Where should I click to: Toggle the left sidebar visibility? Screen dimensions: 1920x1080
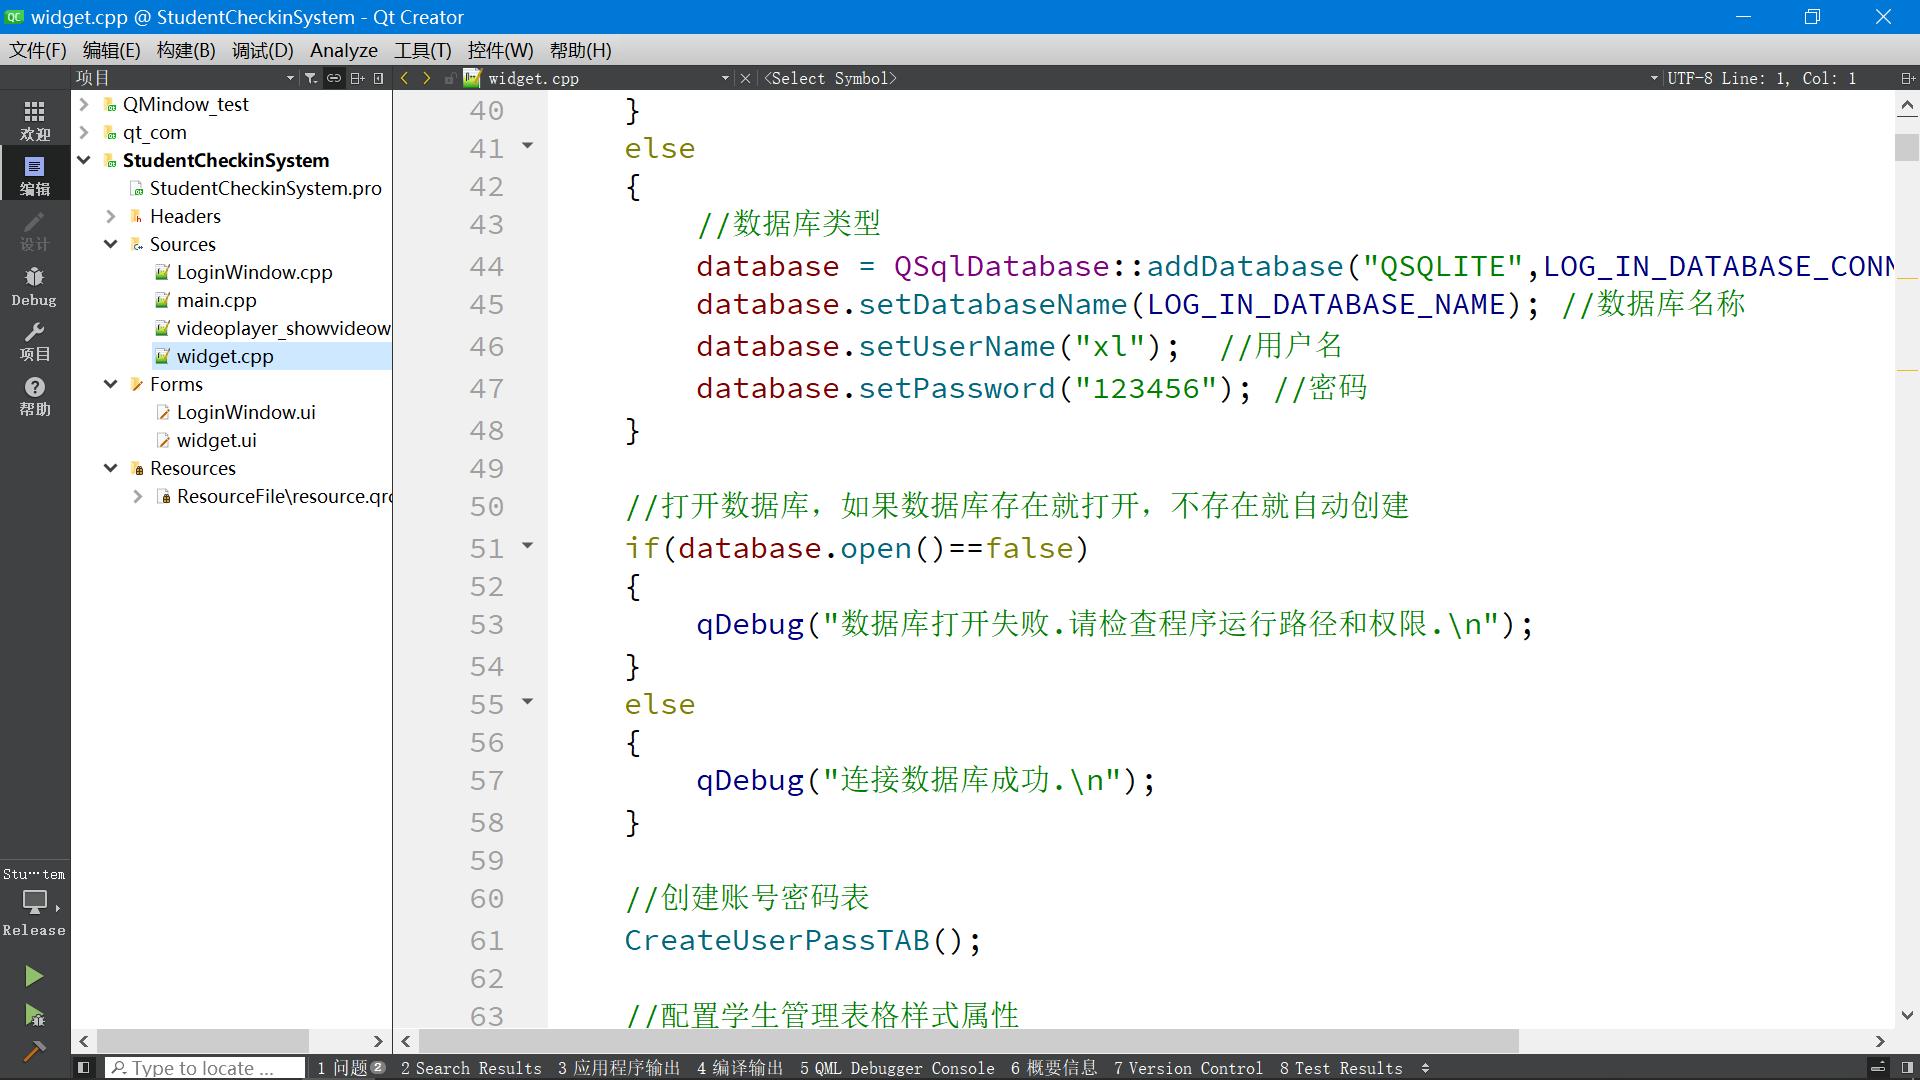click(x=84, y=1068)
